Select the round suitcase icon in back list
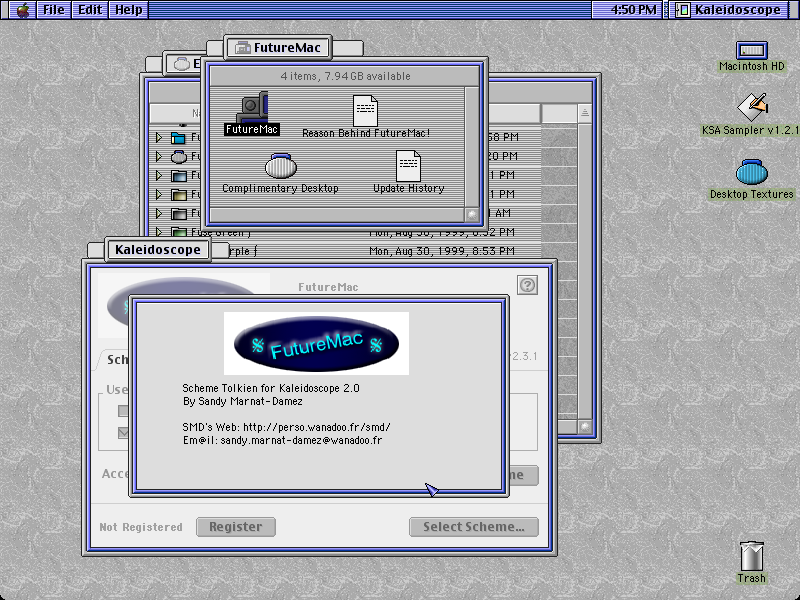800x600 pixels. coord(179,156)
